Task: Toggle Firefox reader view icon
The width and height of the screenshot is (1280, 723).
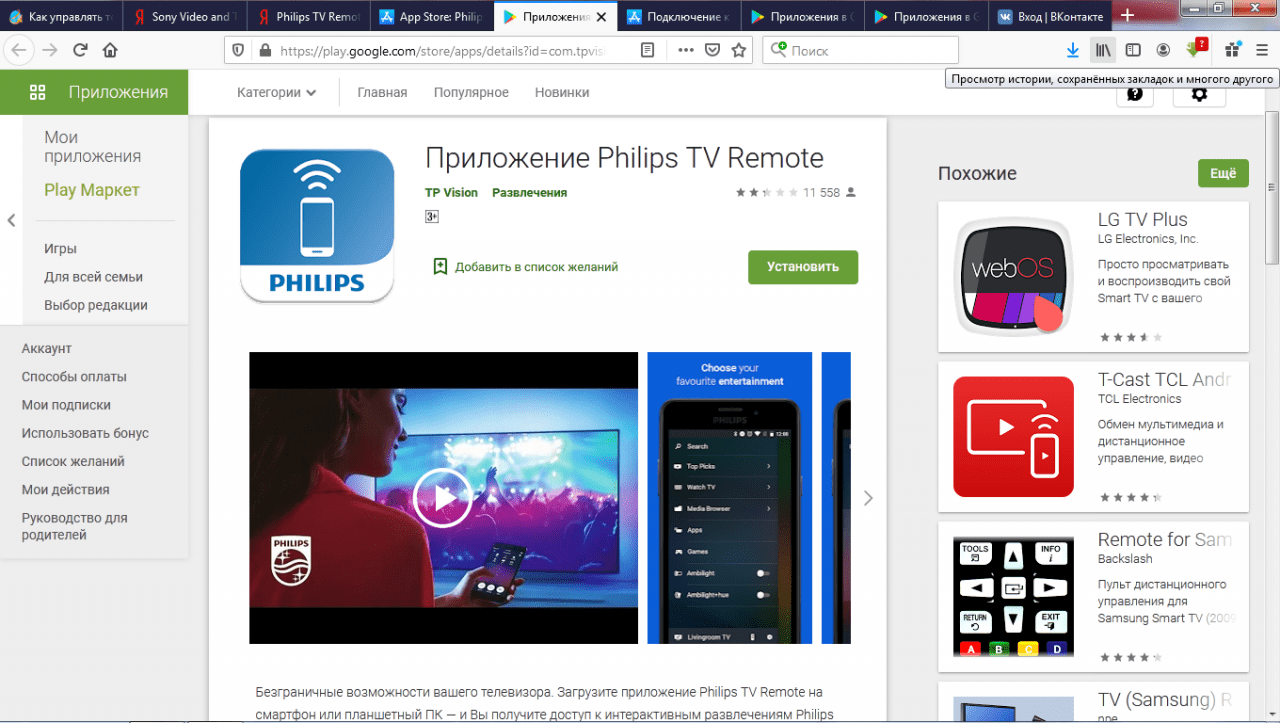Action: tap(648, 50)
